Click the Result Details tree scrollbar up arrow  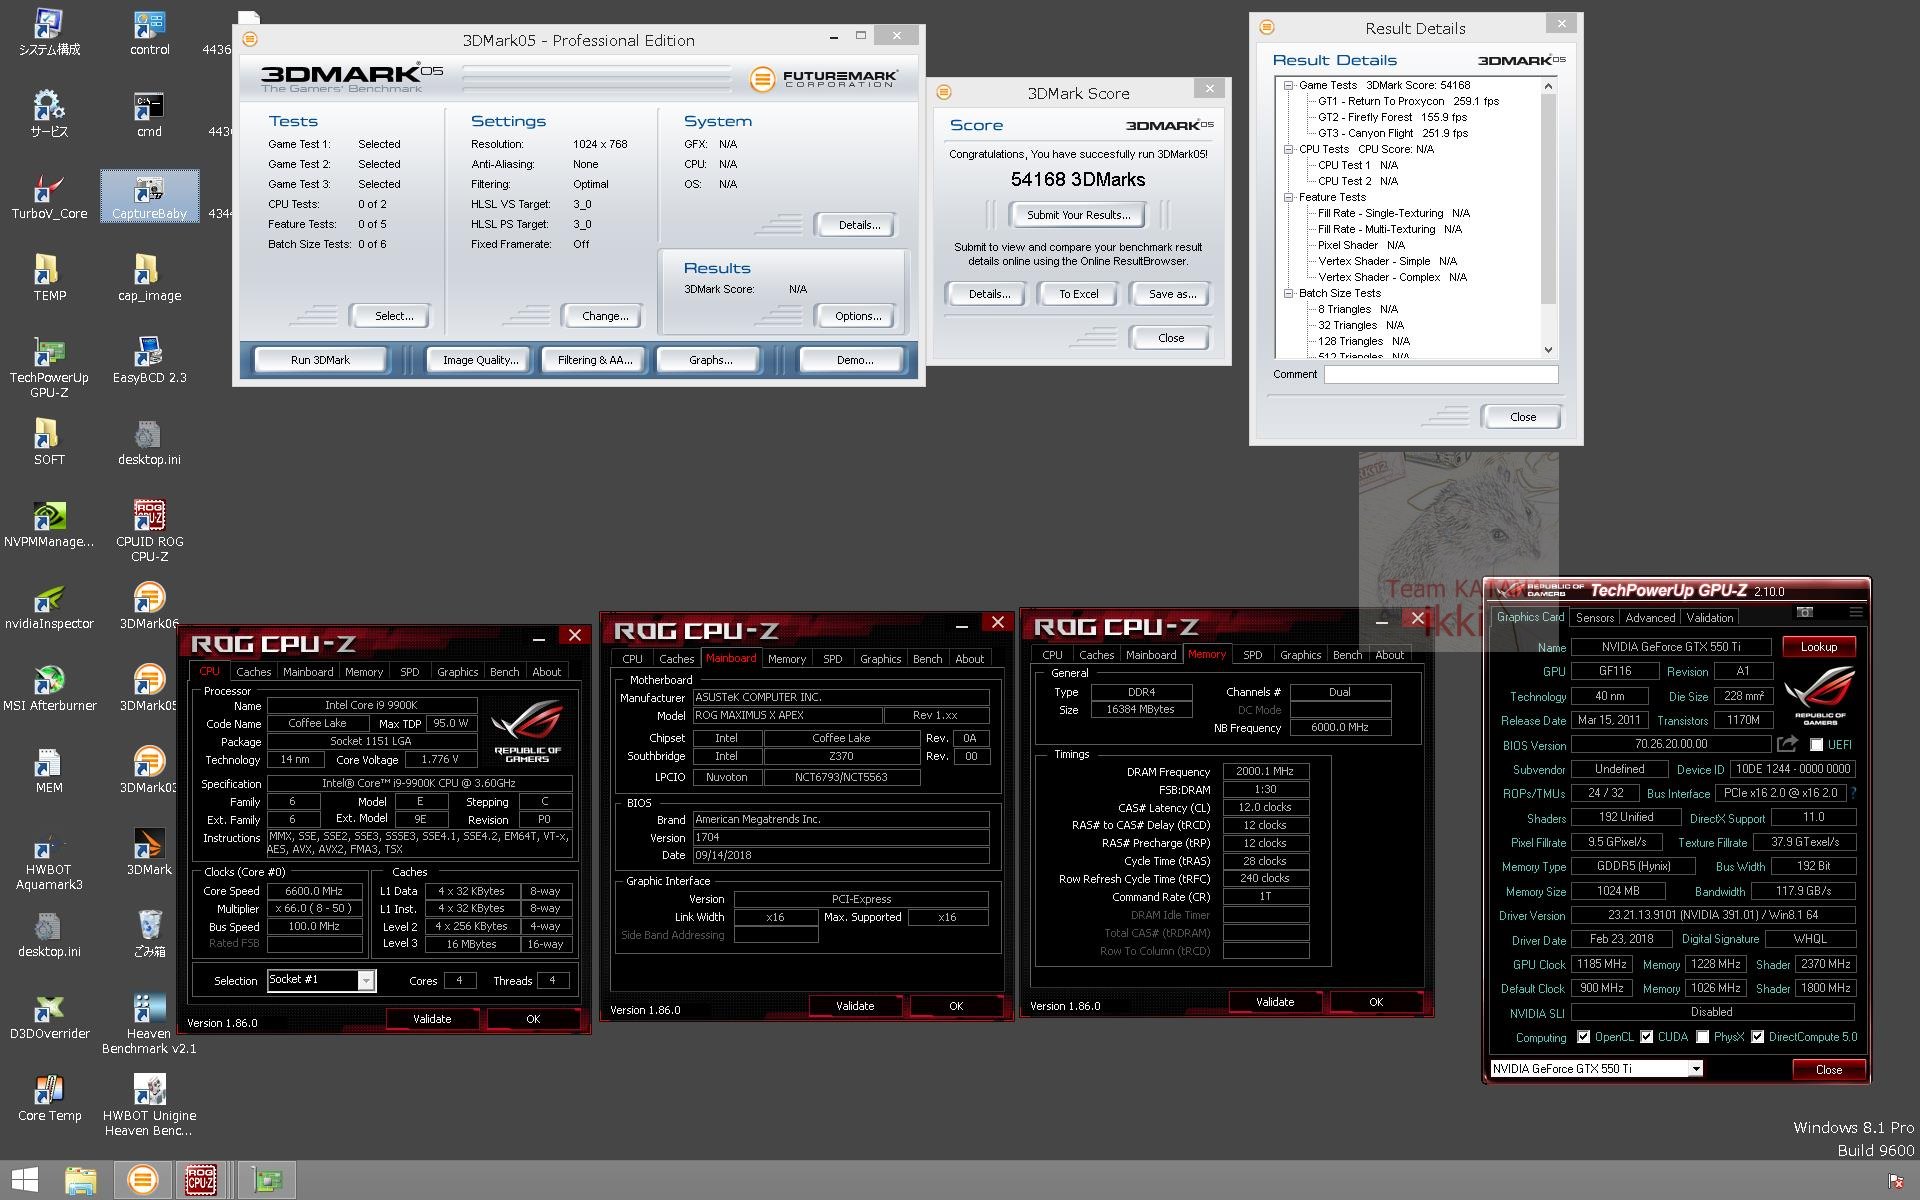pos(1548,86)
